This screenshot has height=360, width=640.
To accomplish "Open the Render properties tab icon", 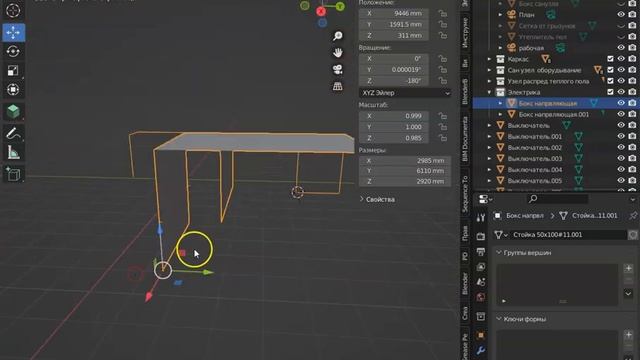I will click(481, 236).
